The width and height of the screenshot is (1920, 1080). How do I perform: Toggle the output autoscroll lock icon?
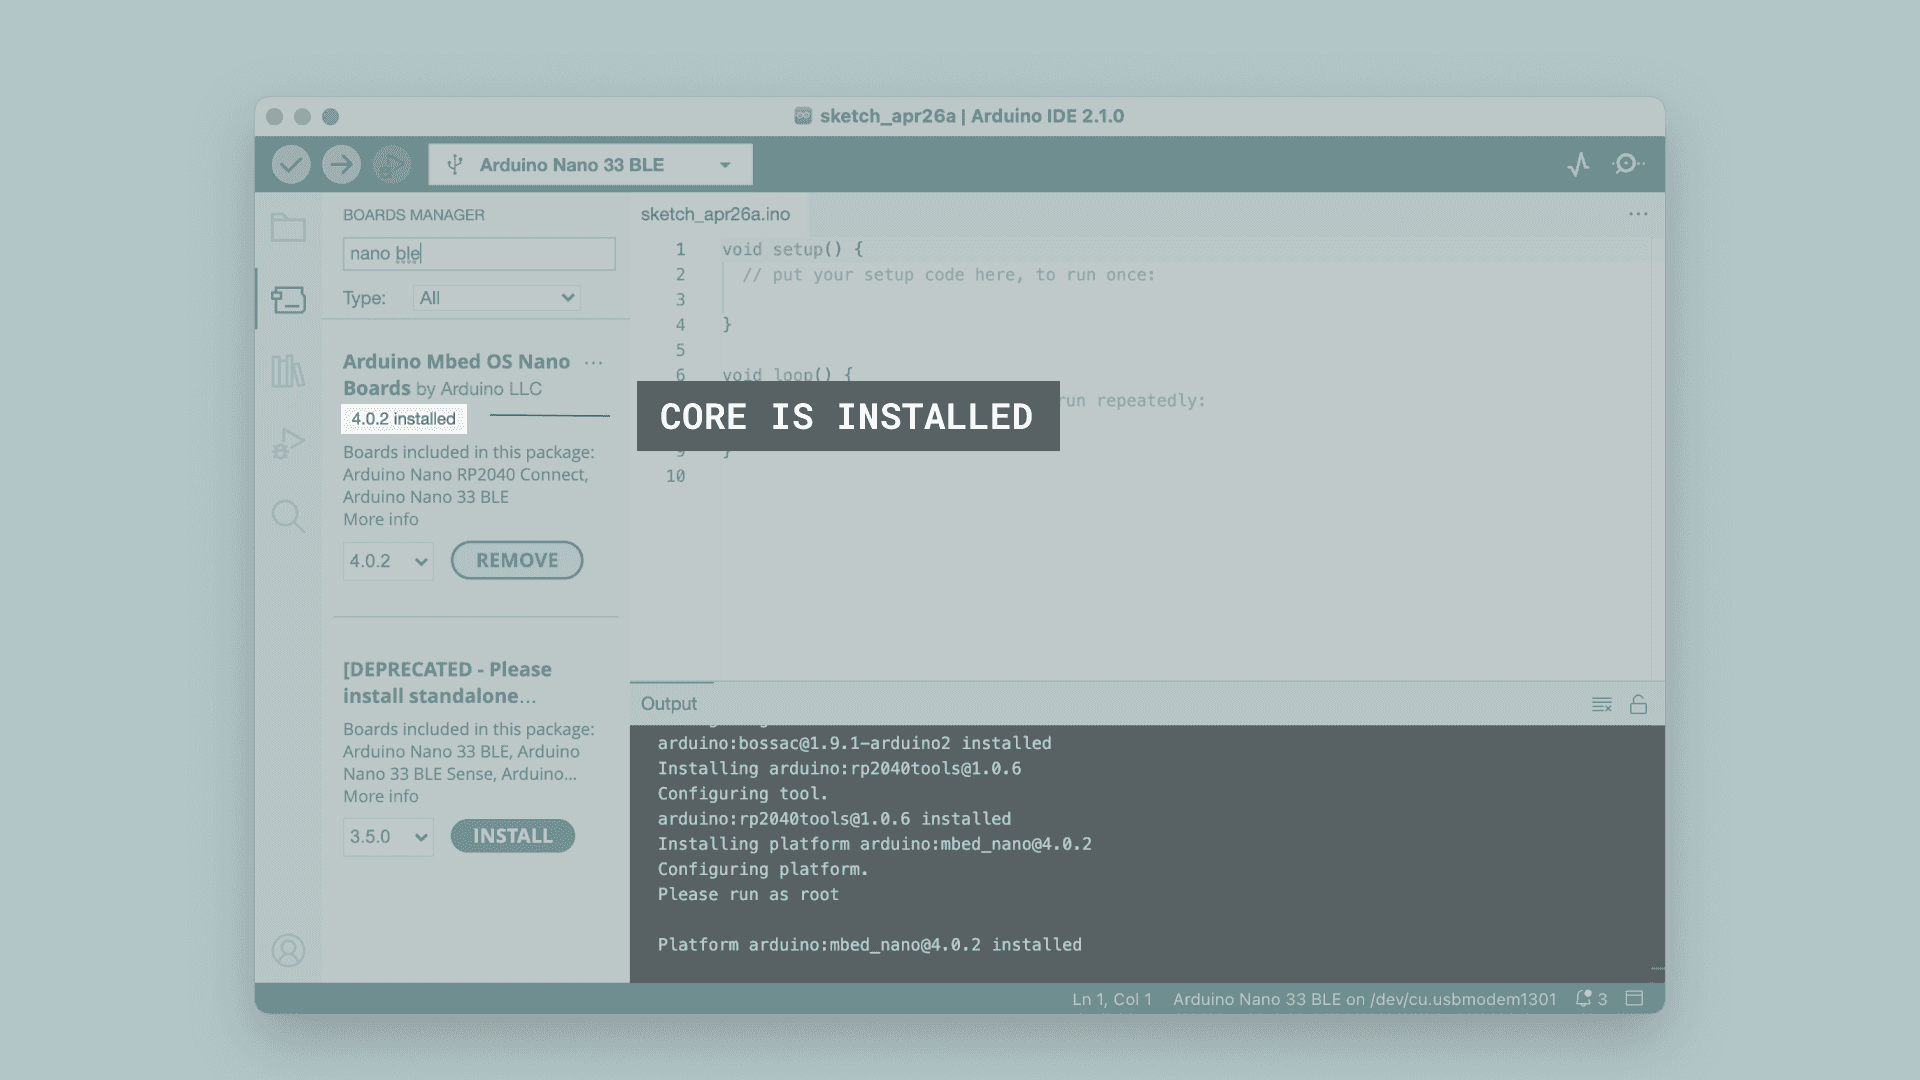coord(1638,704)
